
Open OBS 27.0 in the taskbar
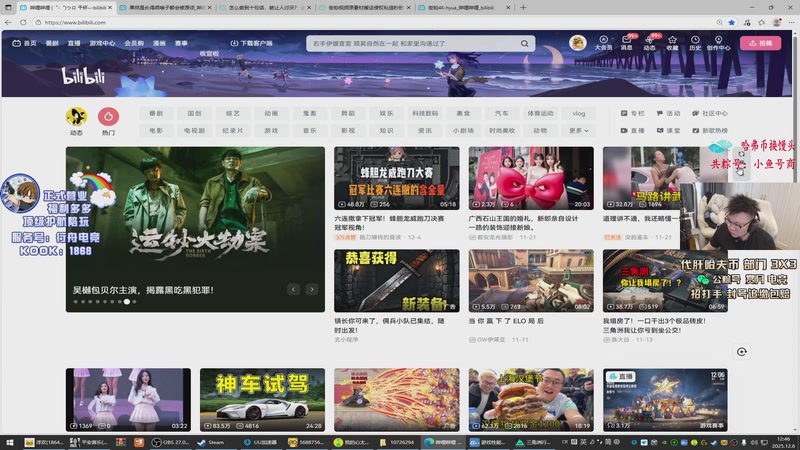[170, 442]
